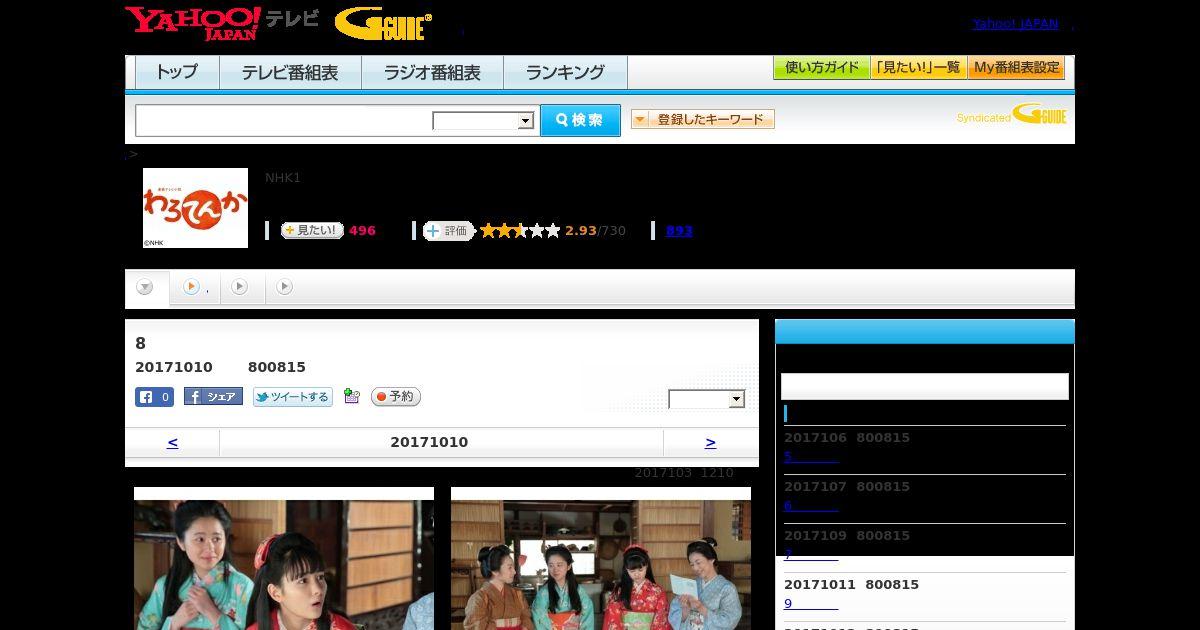Click the add-to-calendar icon
The width and height of the screenshot is (1200, 630).
coord(351,396)
